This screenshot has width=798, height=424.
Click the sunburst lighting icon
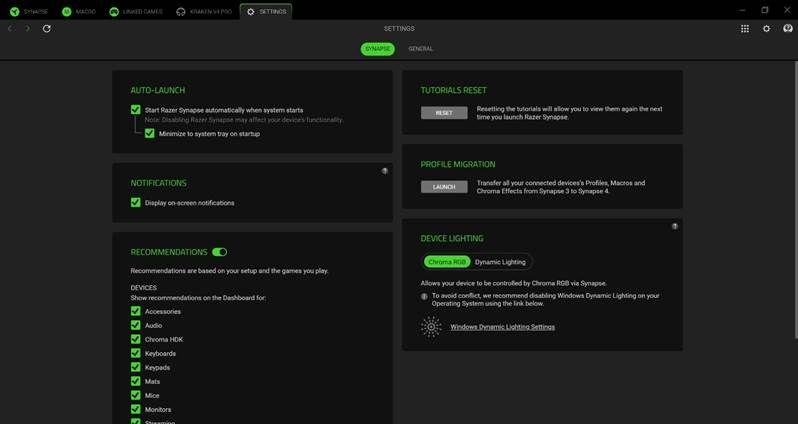[431, 327]
